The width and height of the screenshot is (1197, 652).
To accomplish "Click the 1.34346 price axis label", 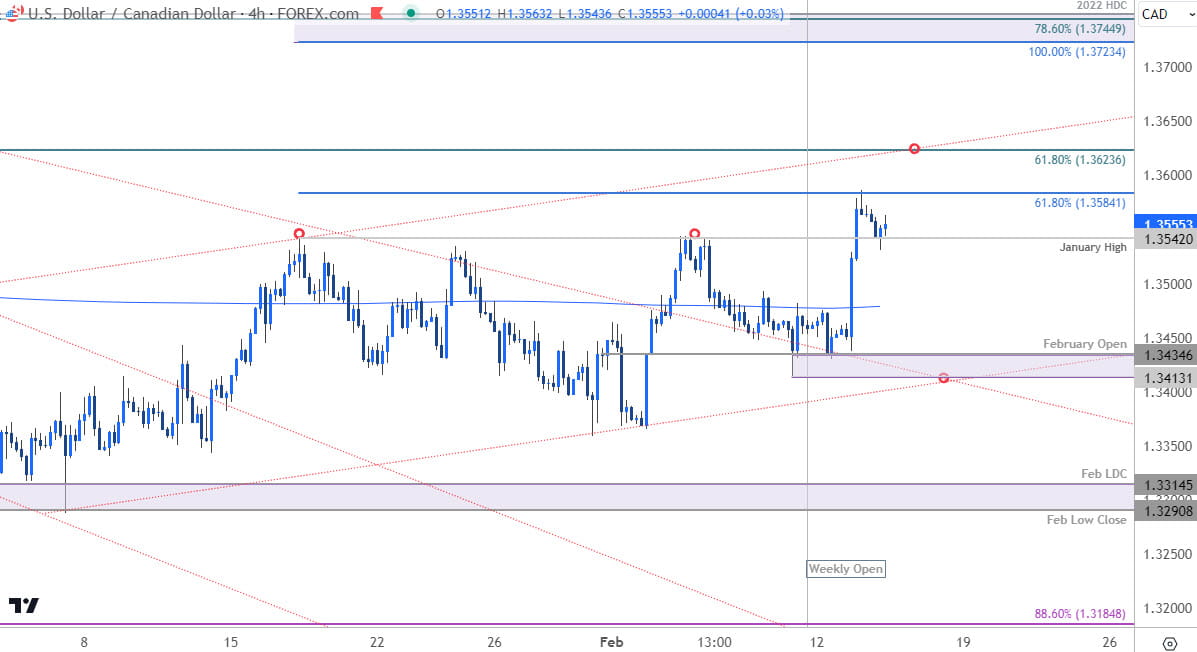I will tap(1166, 355).
